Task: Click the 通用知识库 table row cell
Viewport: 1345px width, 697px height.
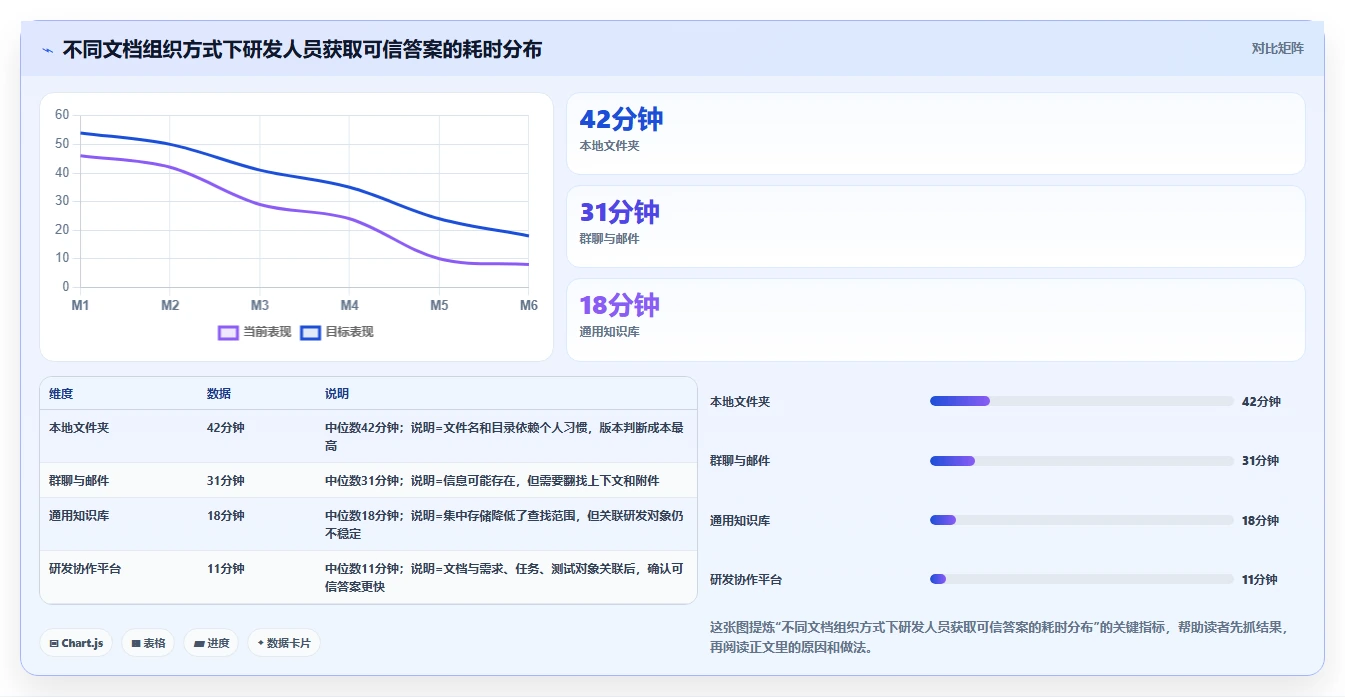Action: point(79,516)
